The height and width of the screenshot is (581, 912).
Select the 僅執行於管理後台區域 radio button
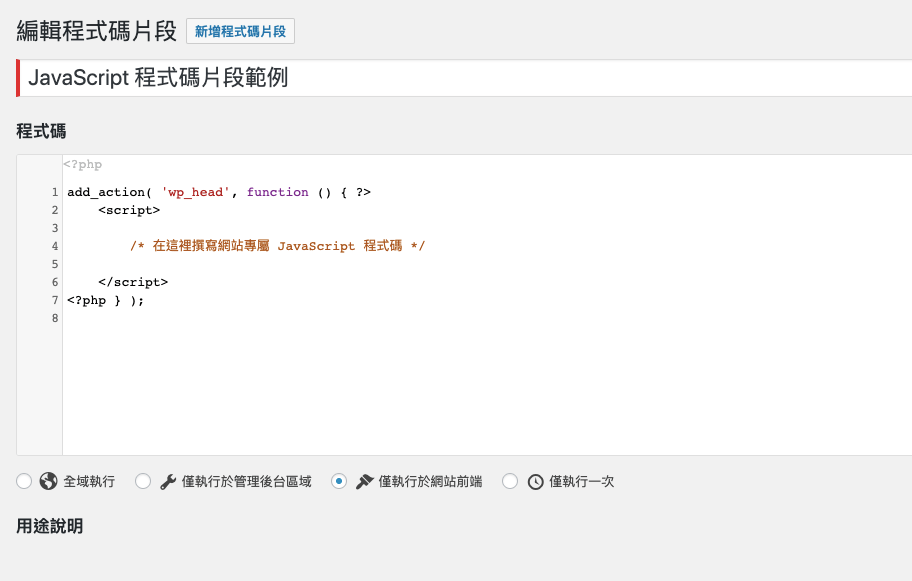(143, 481)
